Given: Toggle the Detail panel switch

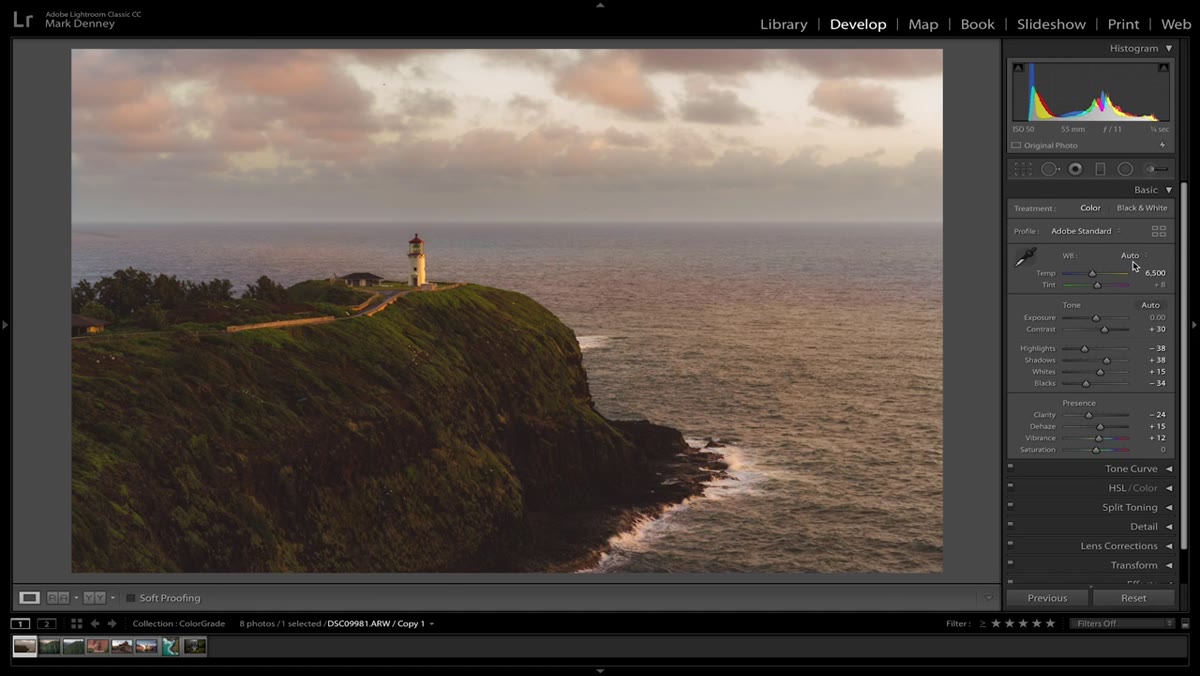Looking at the screenshot, I should tap(1011, 524).
